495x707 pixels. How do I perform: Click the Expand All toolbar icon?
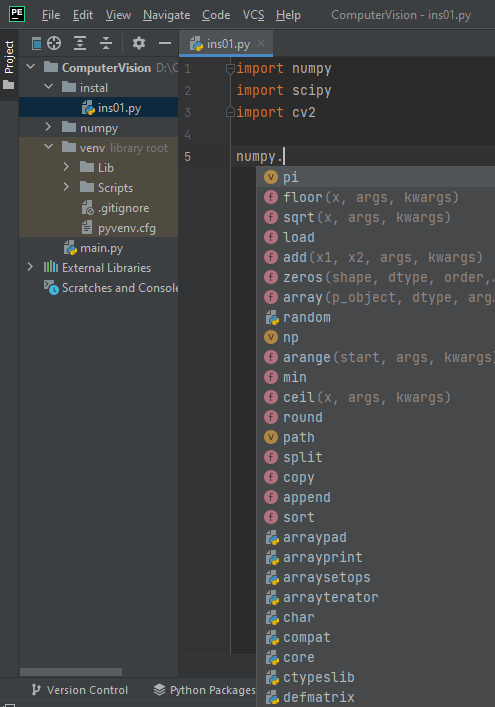[80, 43]
